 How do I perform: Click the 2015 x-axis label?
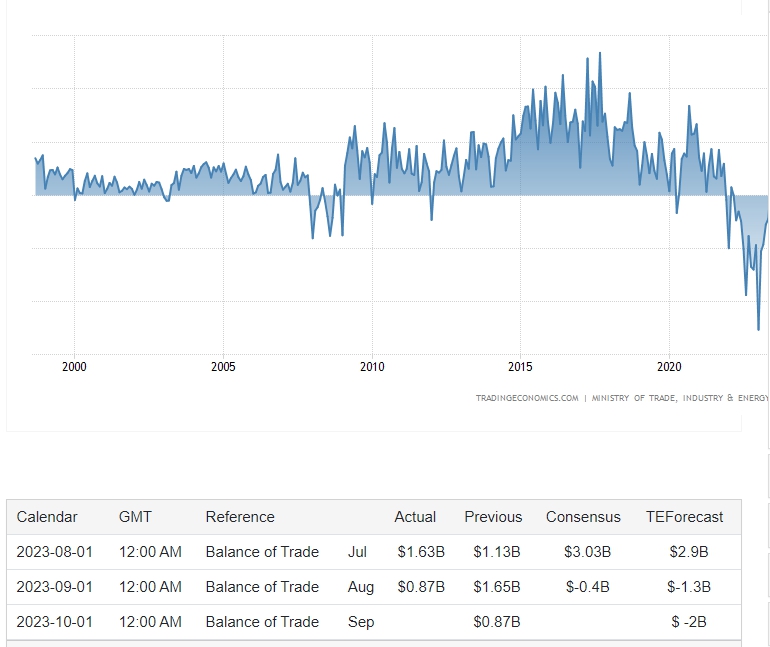520,367
